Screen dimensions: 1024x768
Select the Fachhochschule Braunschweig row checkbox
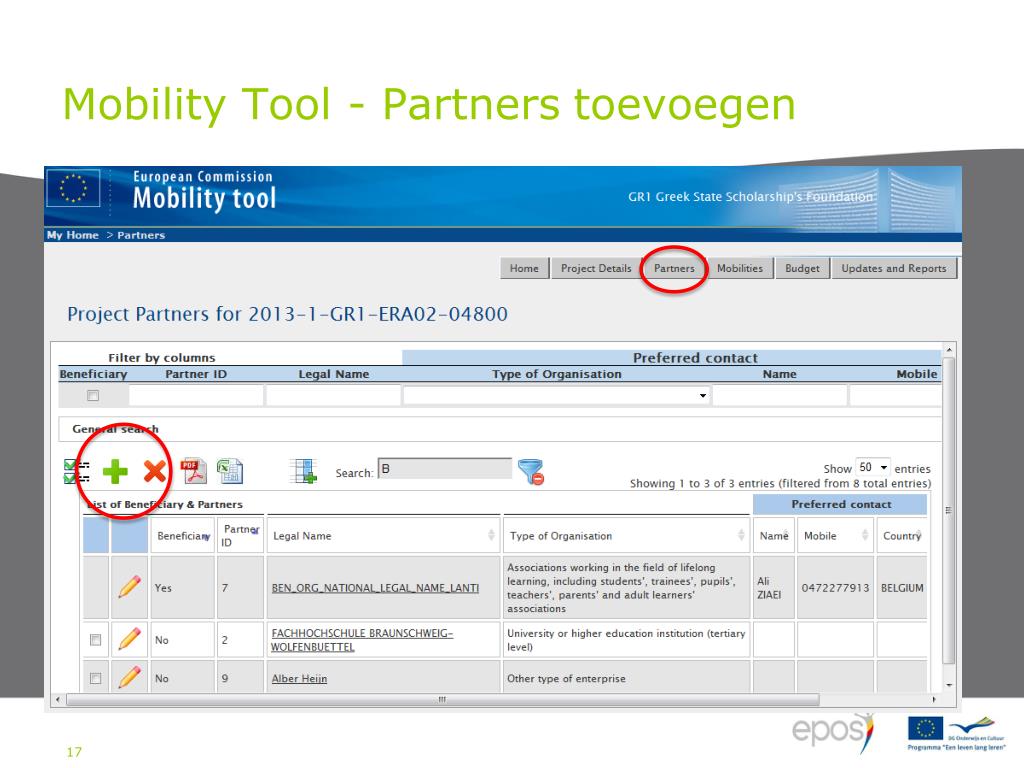coord(95,639)
